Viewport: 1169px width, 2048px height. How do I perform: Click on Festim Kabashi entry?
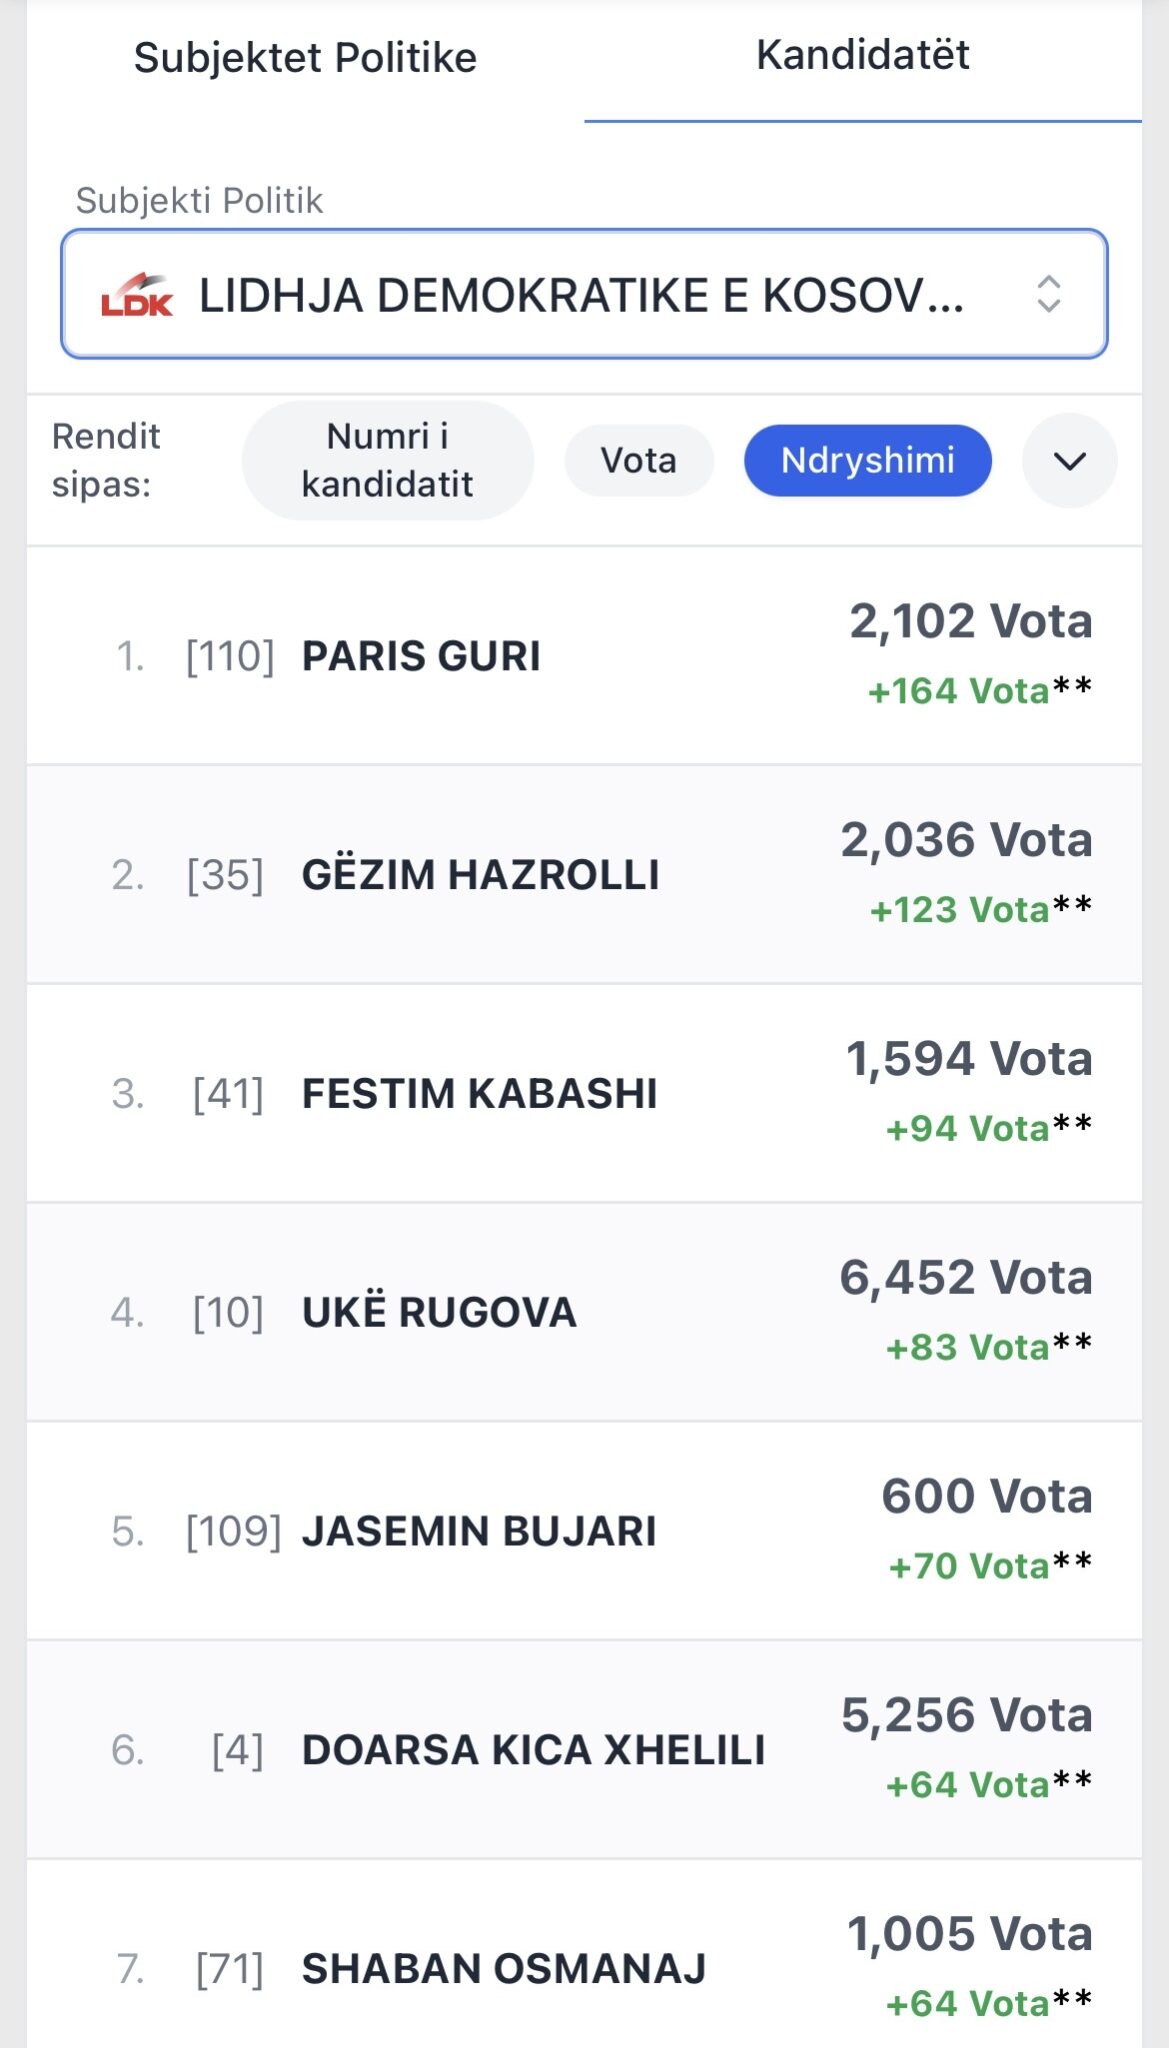[x=479, y=1094]
